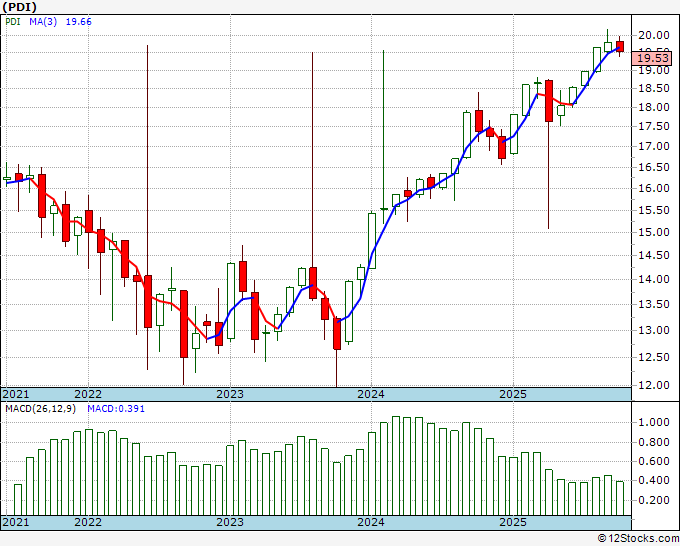680x546 pixels.
Task: Click 2021 on price chart time axis
Action: click(16, 394)
